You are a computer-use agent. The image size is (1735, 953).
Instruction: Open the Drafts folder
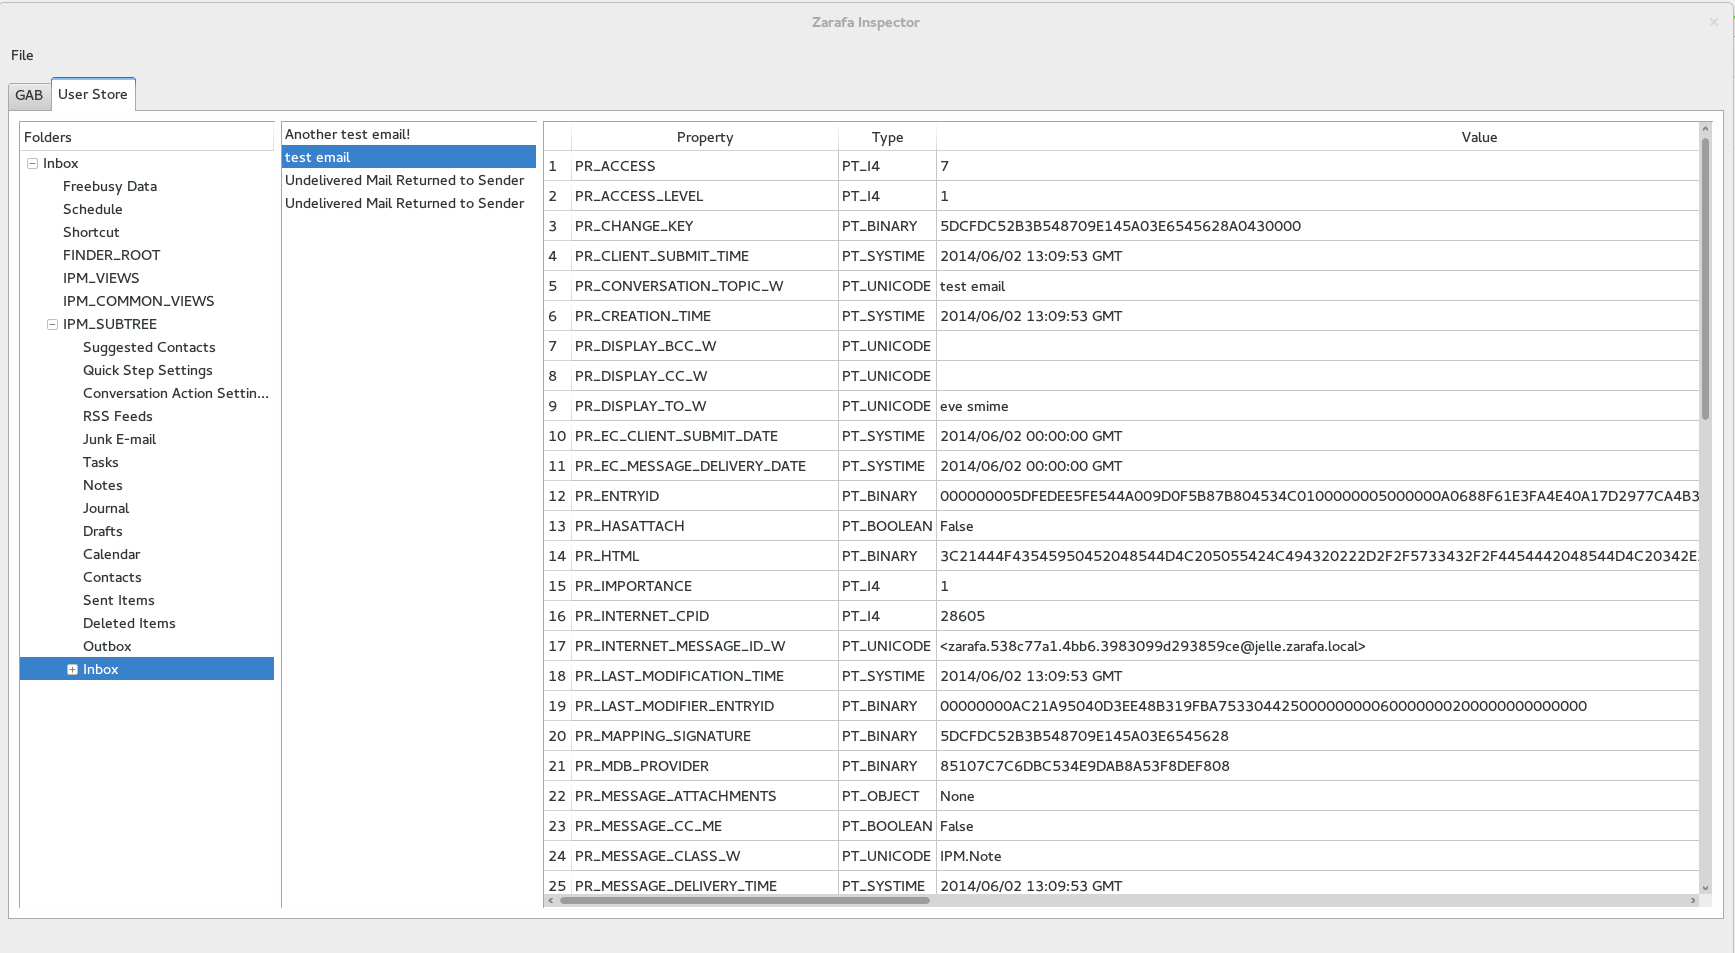point(103,531)
